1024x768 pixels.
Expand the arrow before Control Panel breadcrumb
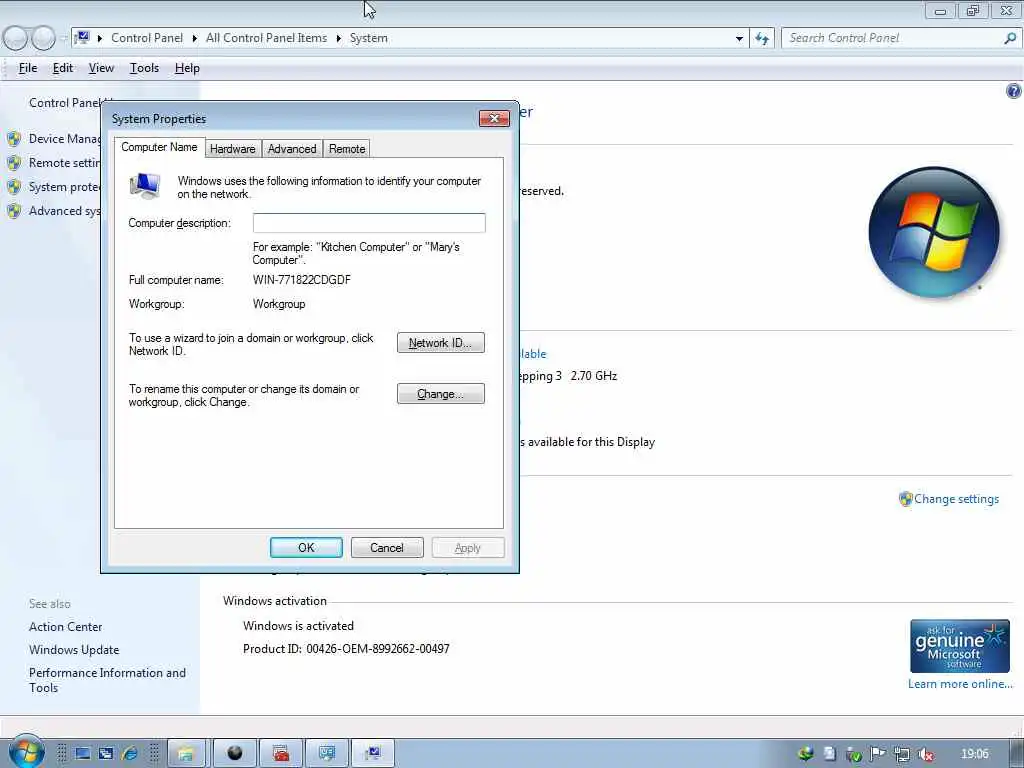pyautogui.click(x=100, y=39)
